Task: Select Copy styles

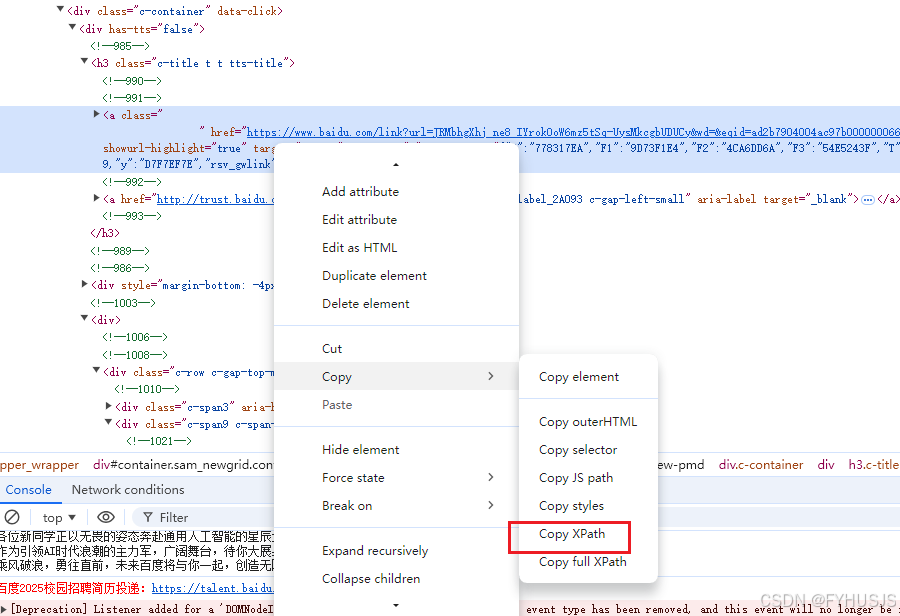Action: tap(588, 506)
